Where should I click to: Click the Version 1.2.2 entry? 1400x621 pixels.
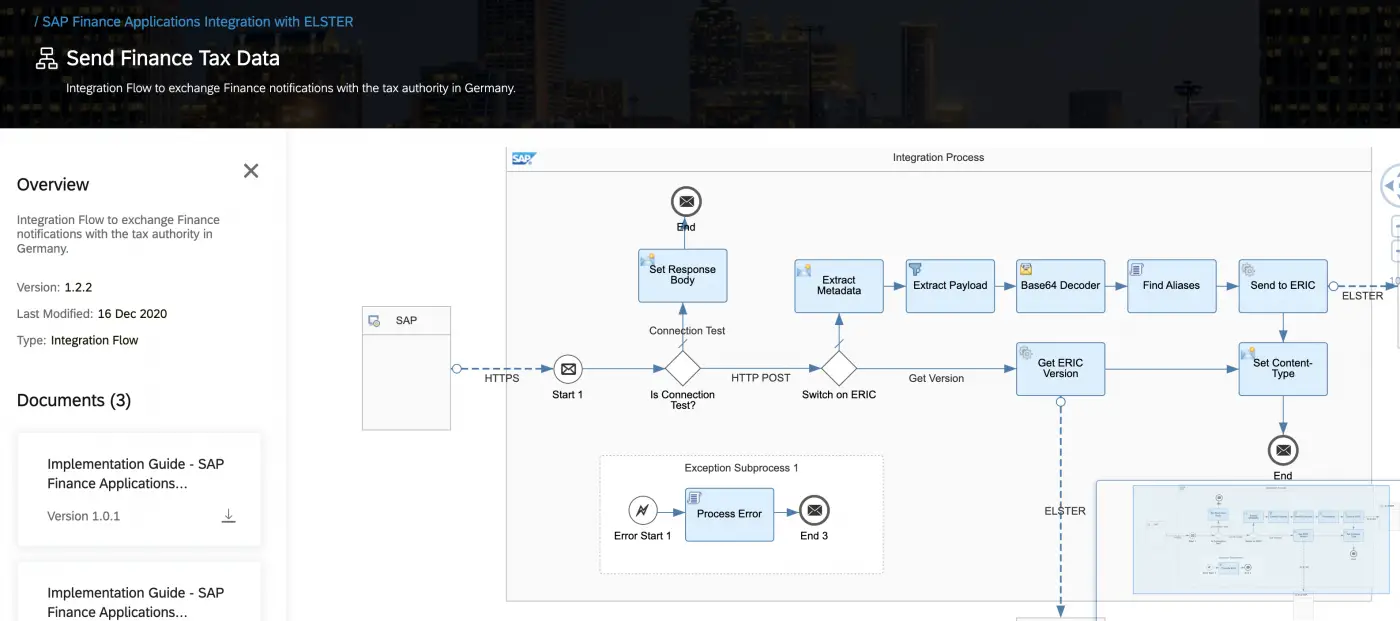55,287
